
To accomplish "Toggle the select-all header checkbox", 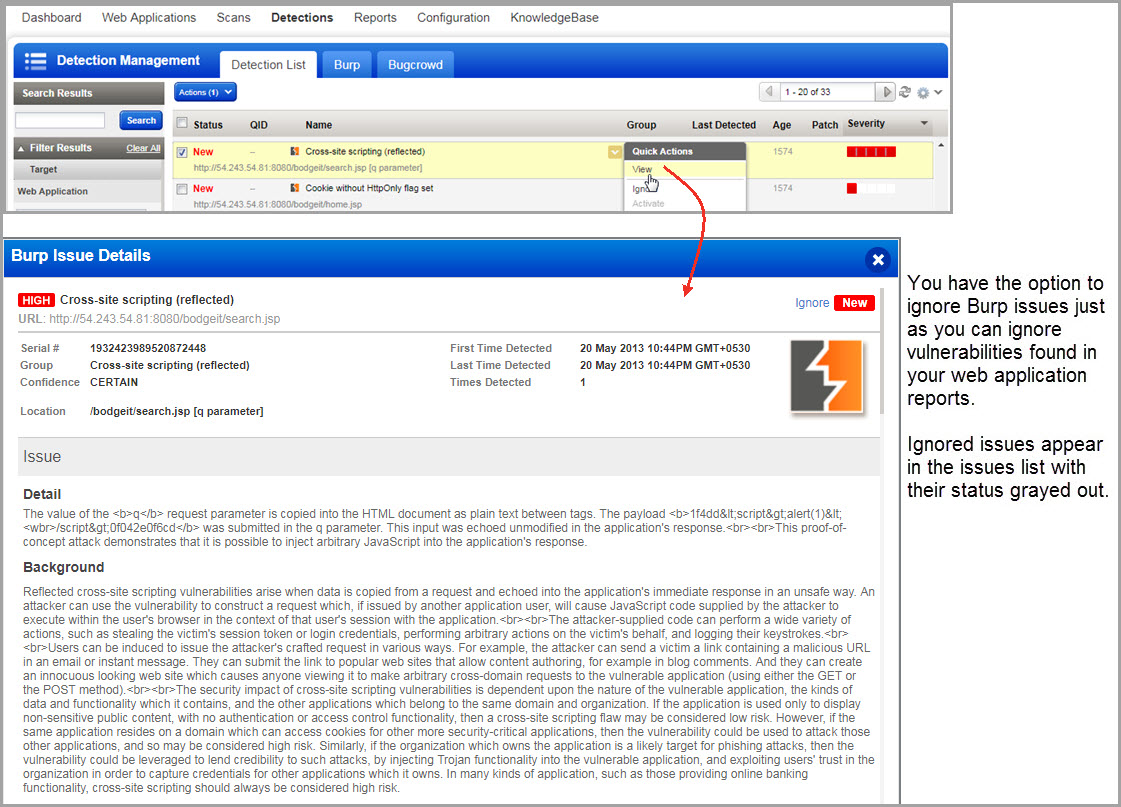I will pos(182,123).
